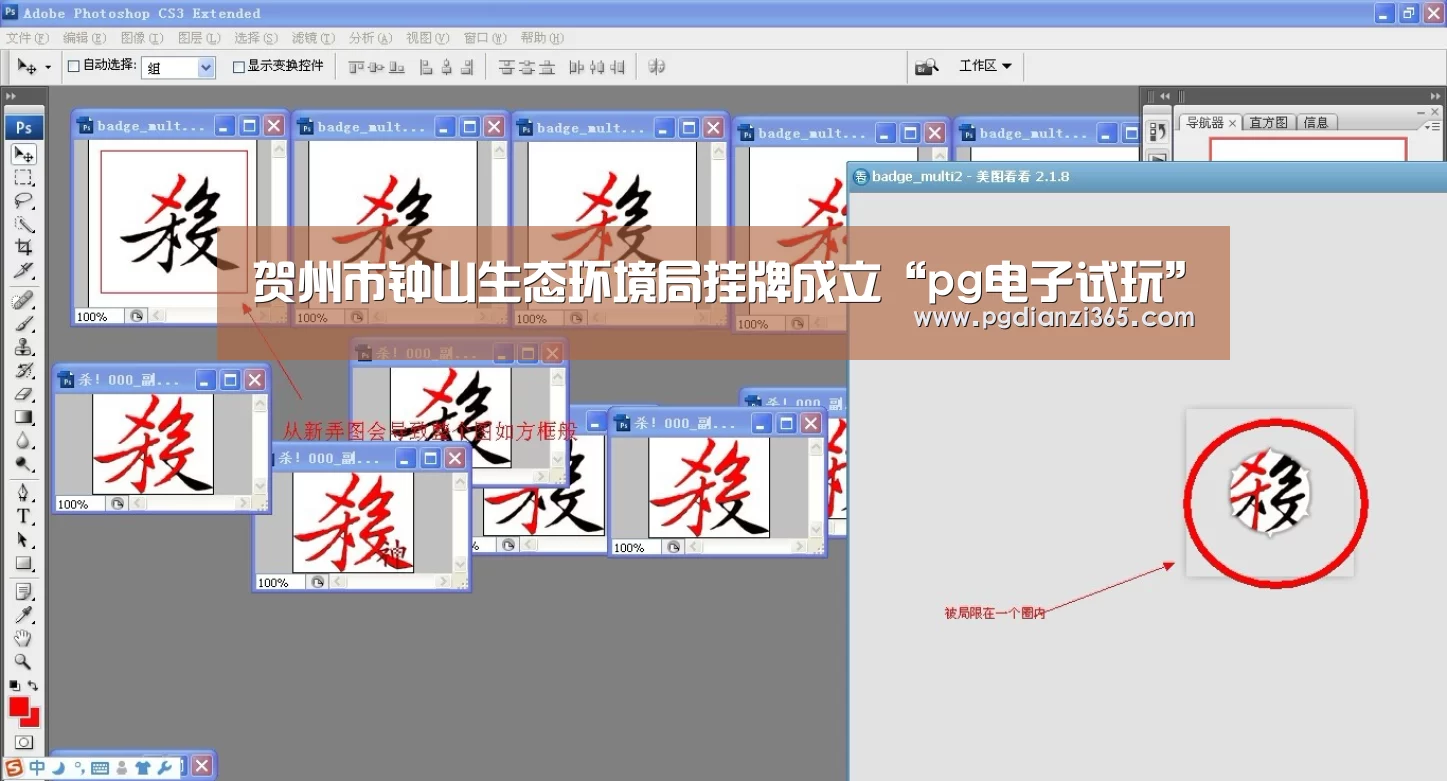Select the Zoom tool

point(24,661)
